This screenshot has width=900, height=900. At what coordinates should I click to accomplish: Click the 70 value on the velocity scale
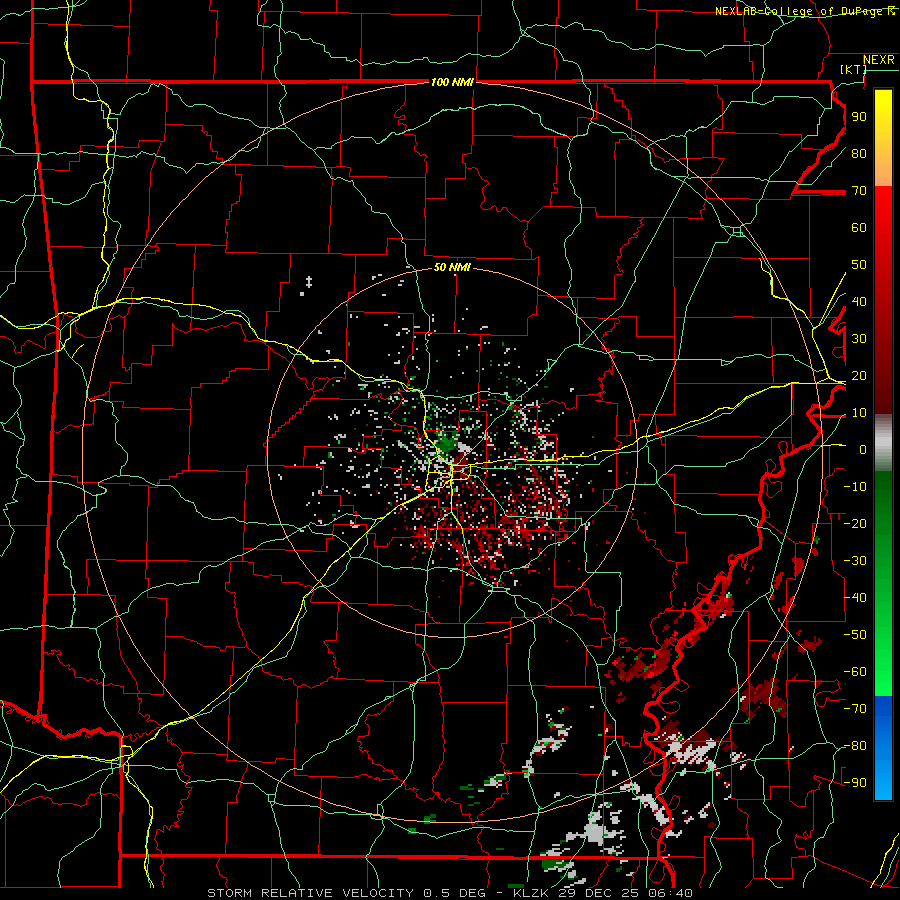point(859,191)
